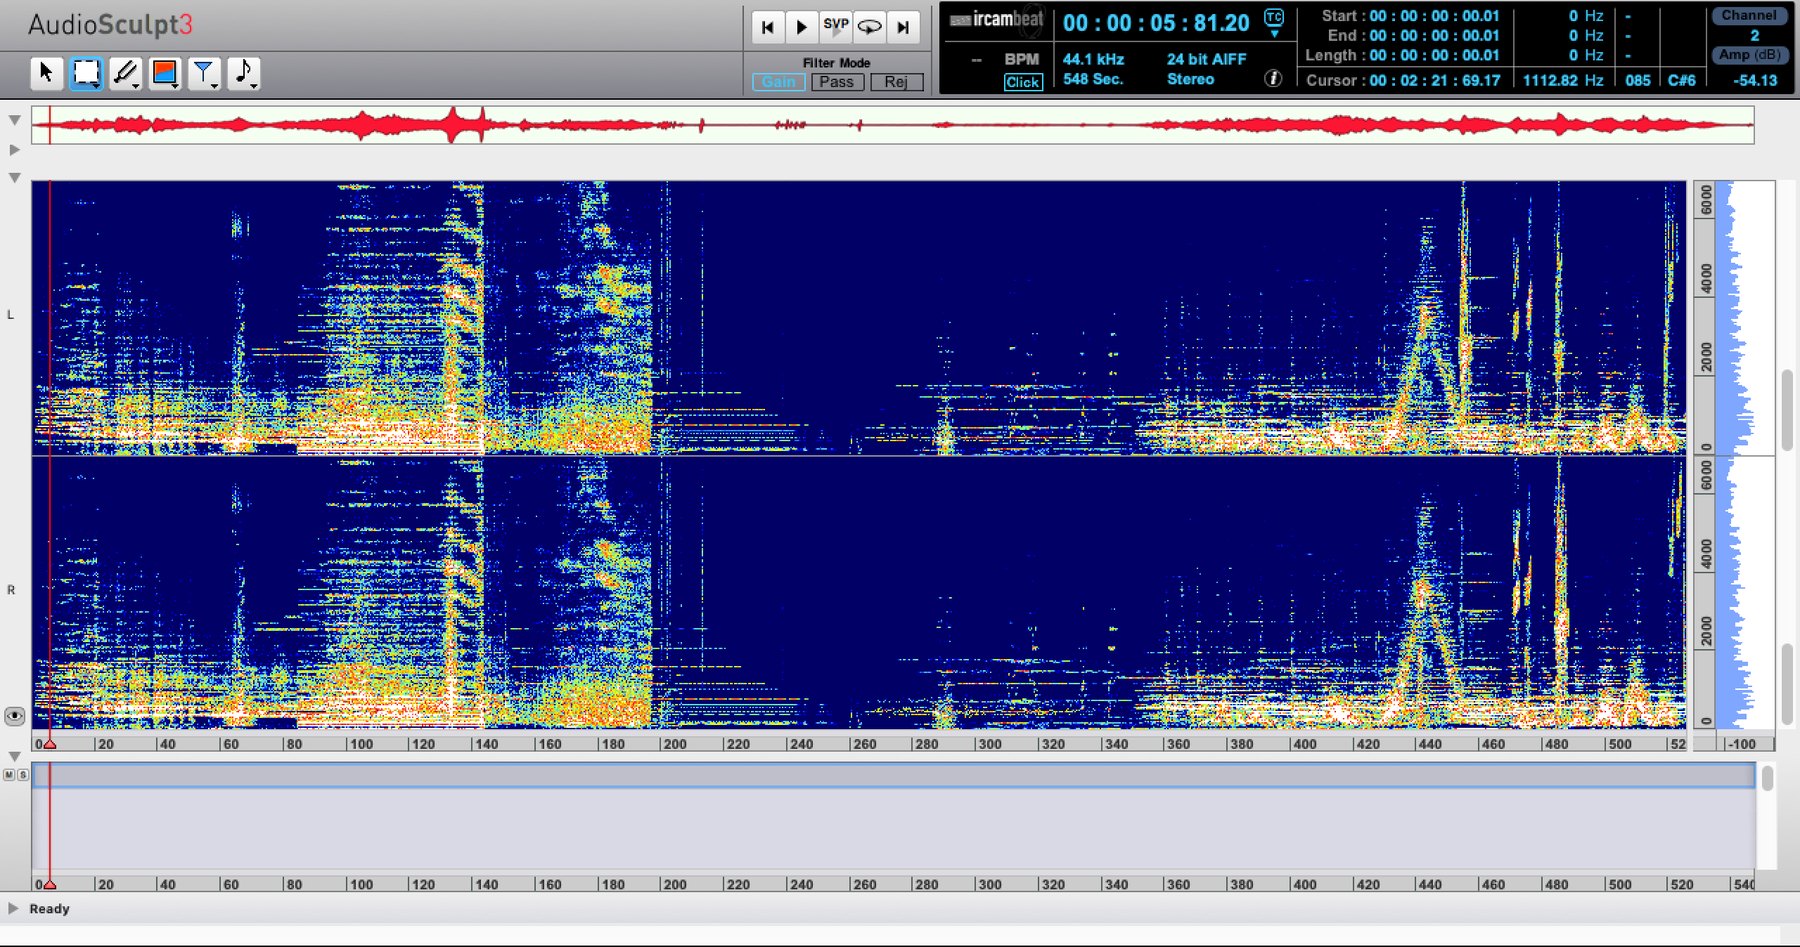This screenshot has width=1800, height=947.
Task: Click the 400 mark on treatment track ruler
Action: [1303, 884]
